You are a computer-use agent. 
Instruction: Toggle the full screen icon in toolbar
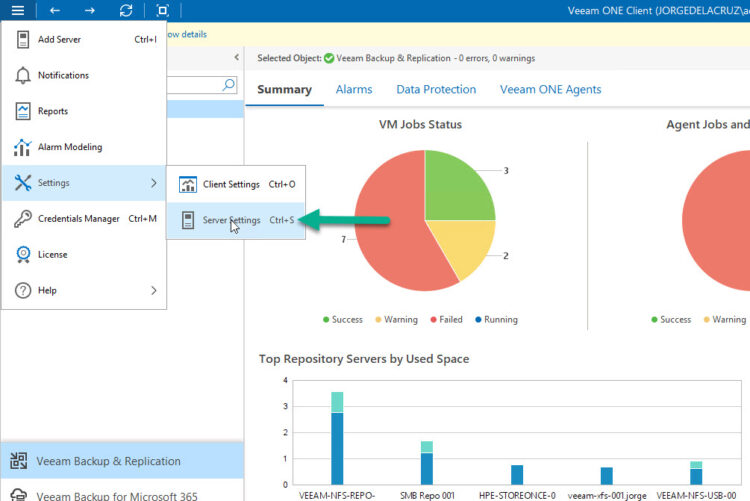coord(162,10)
